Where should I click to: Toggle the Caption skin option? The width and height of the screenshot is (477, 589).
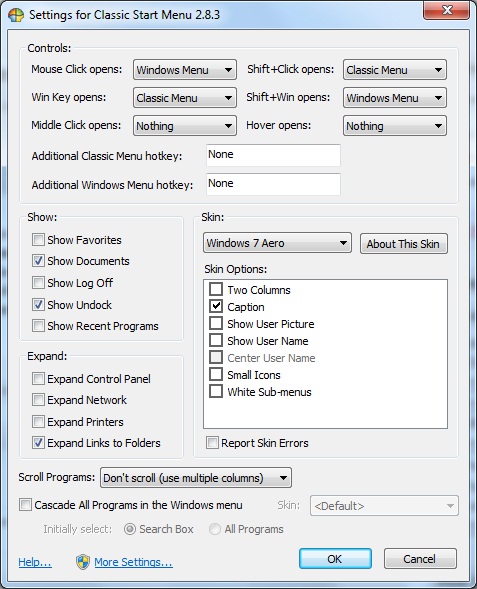pyautogui.click(x=216, y=307)
